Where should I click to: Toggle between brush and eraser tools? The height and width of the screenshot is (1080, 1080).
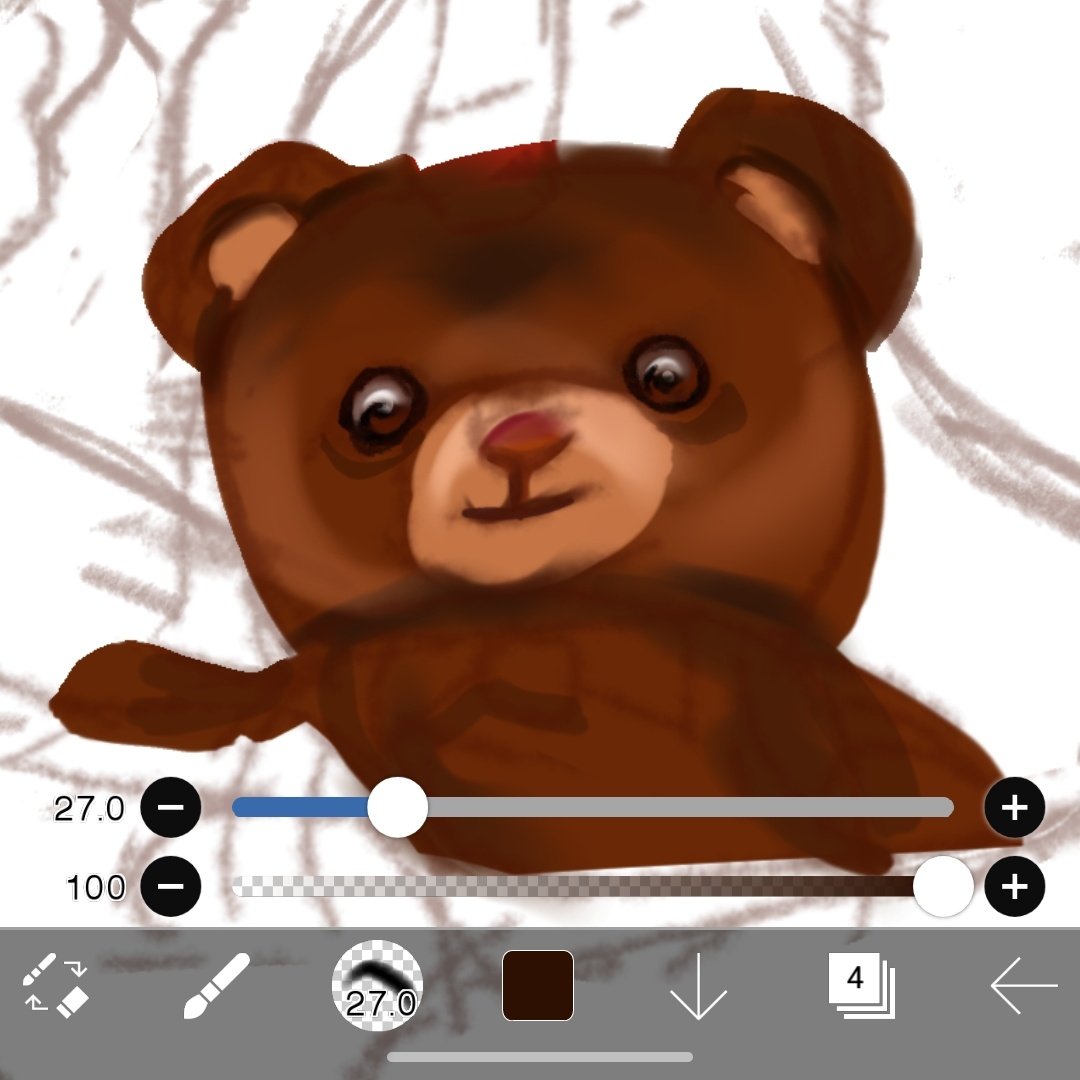(55, 985)
